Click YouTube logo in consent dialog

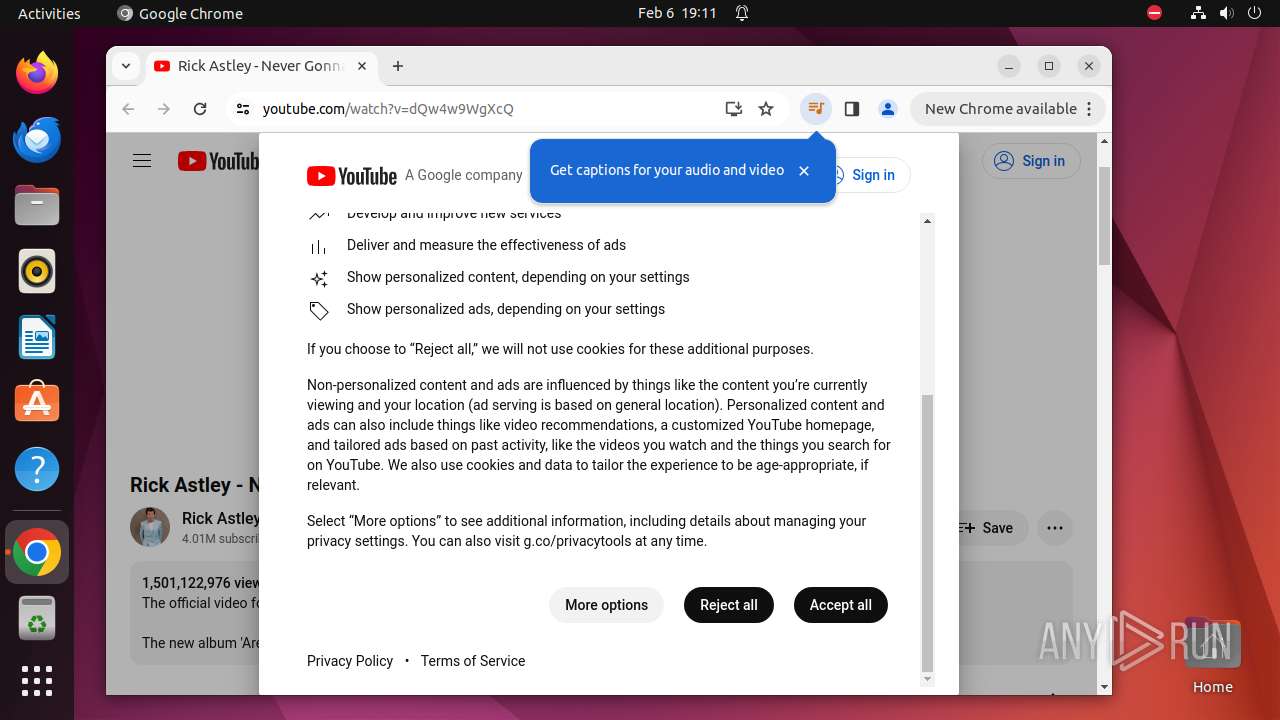tap(352, 176)
